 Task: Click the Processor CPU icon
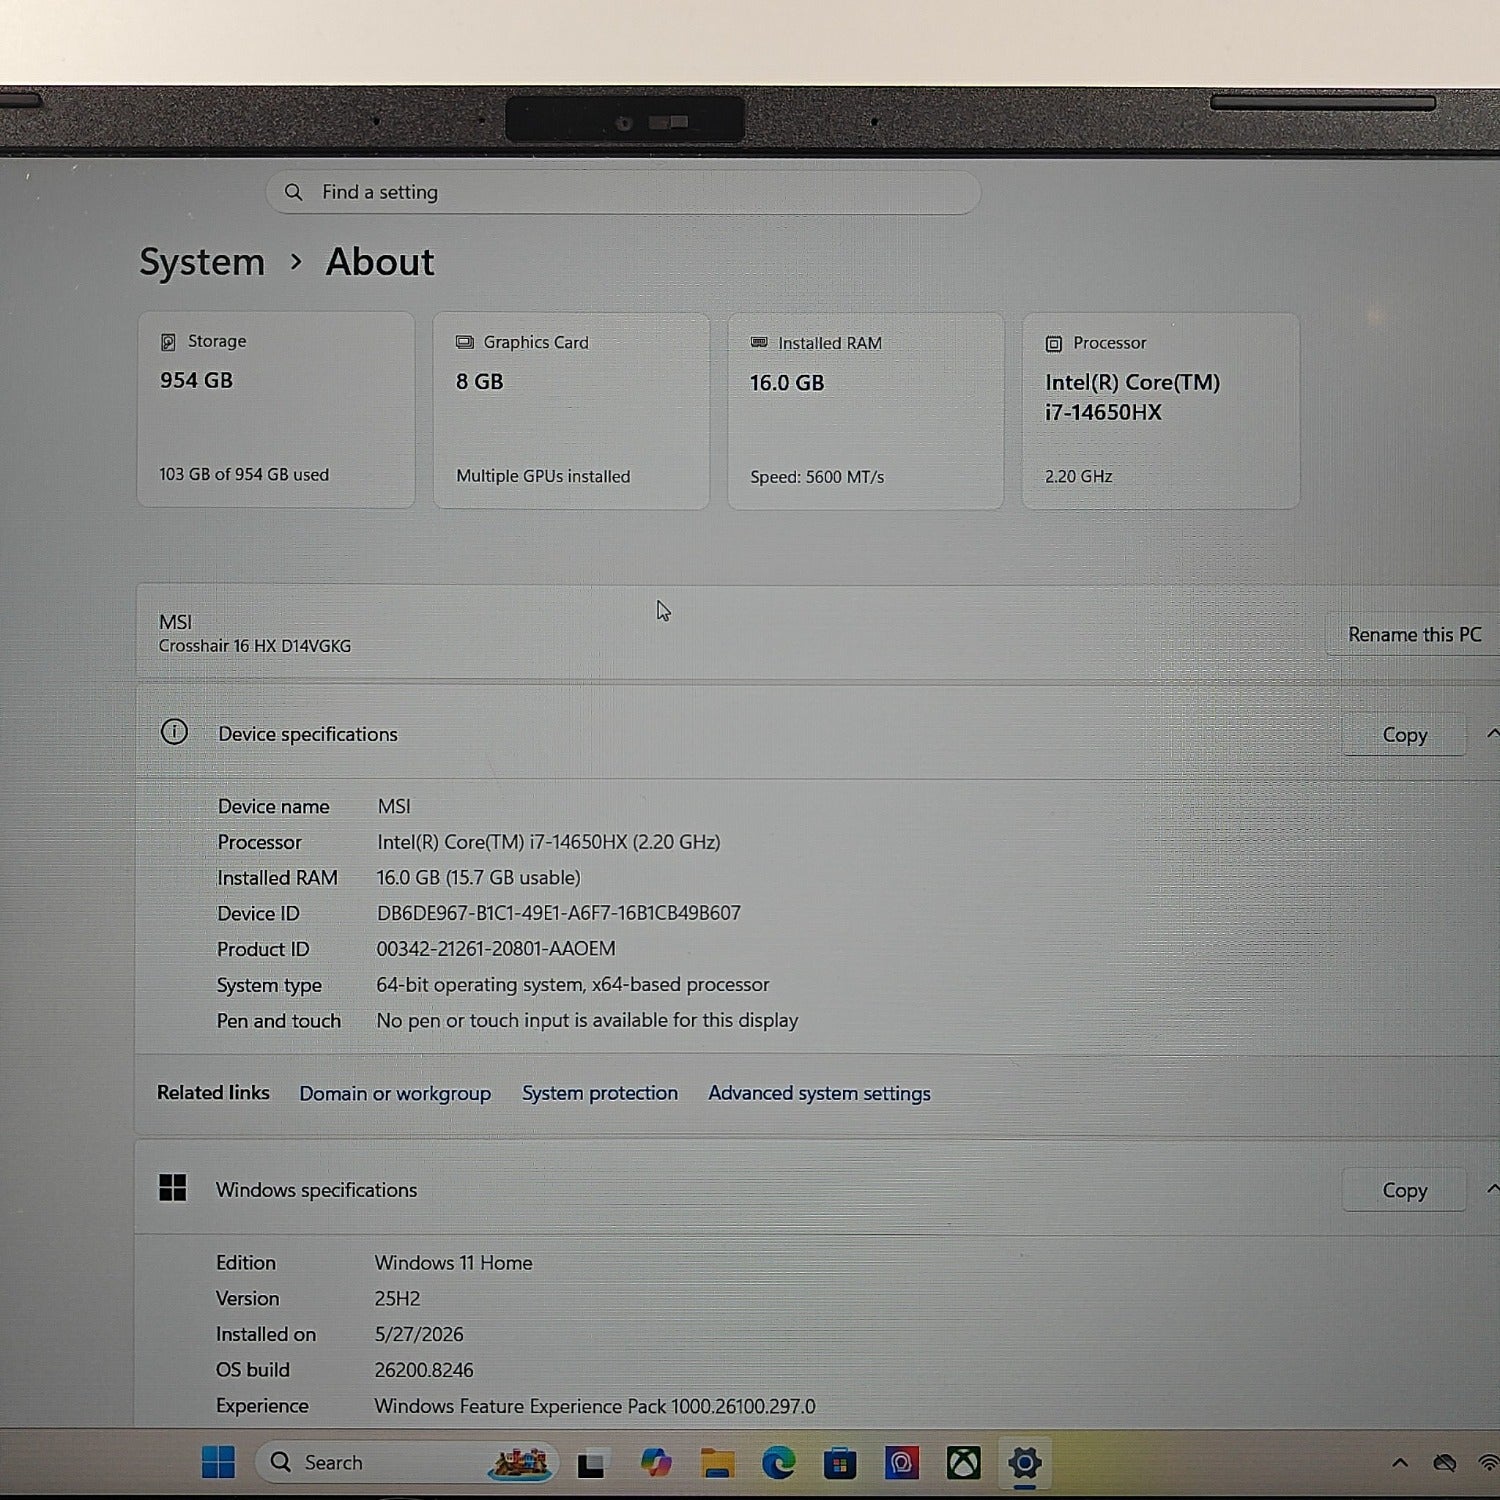[x=1054, y=344]
